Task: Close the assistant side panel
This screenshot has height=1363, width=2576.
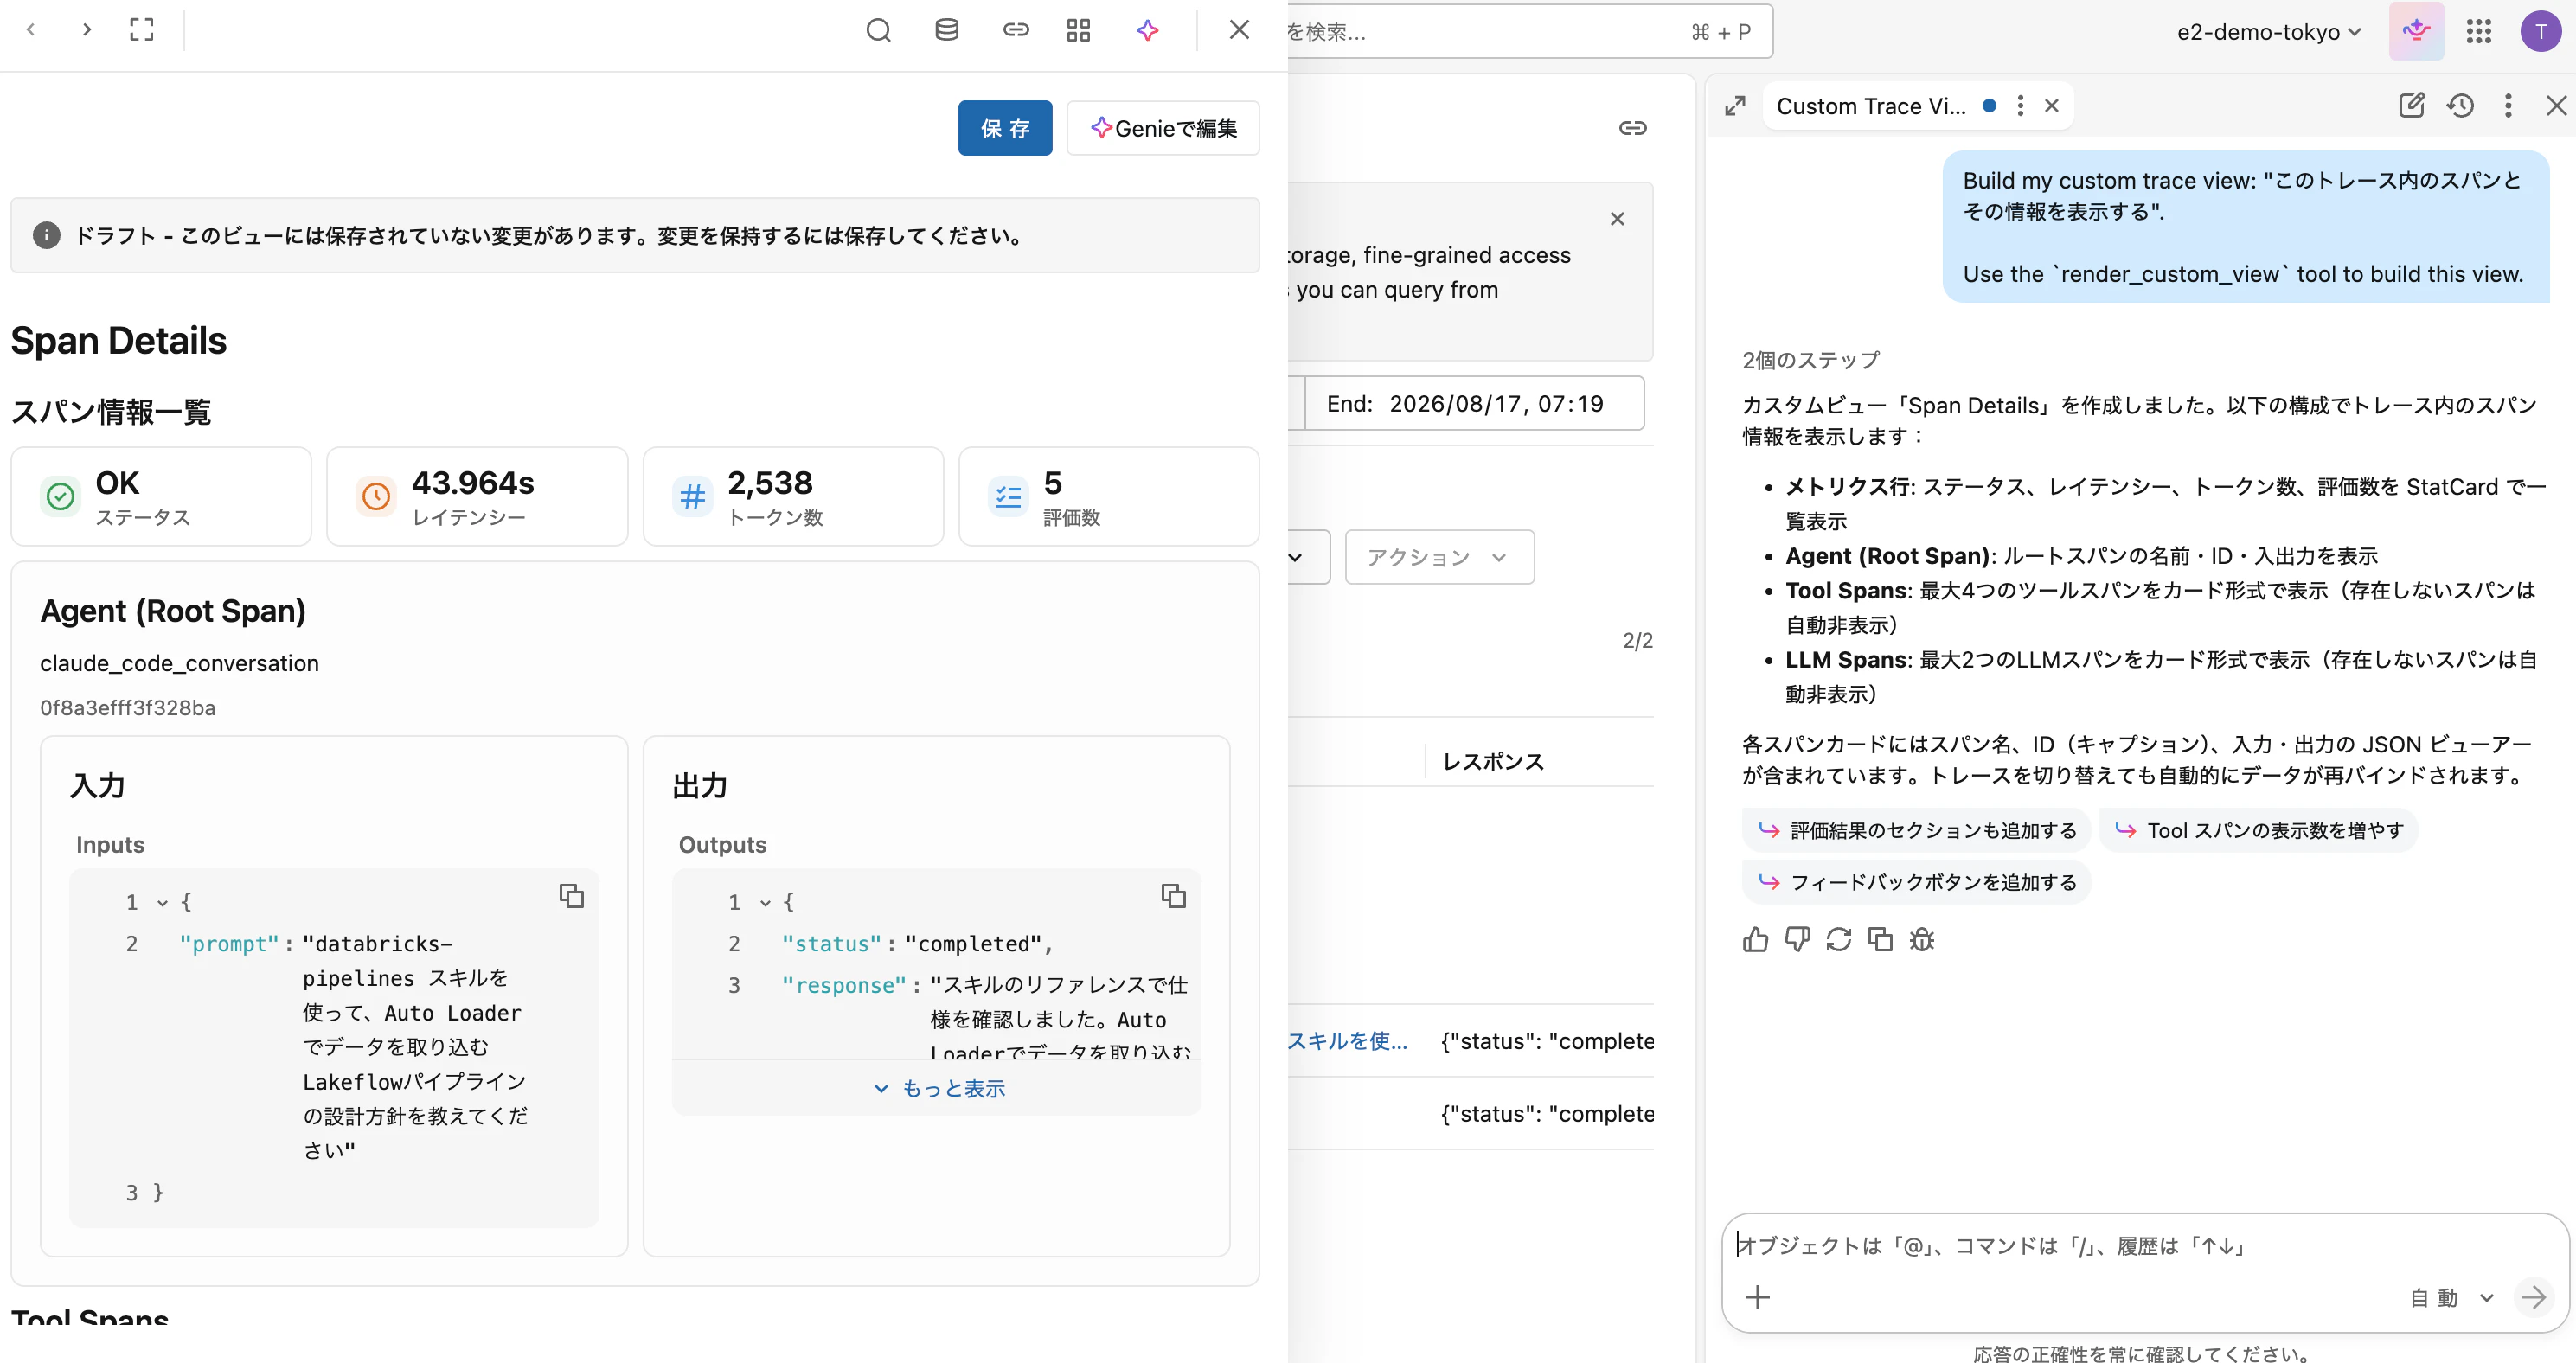Action: pyautogui.click(x=2555, y=105)
